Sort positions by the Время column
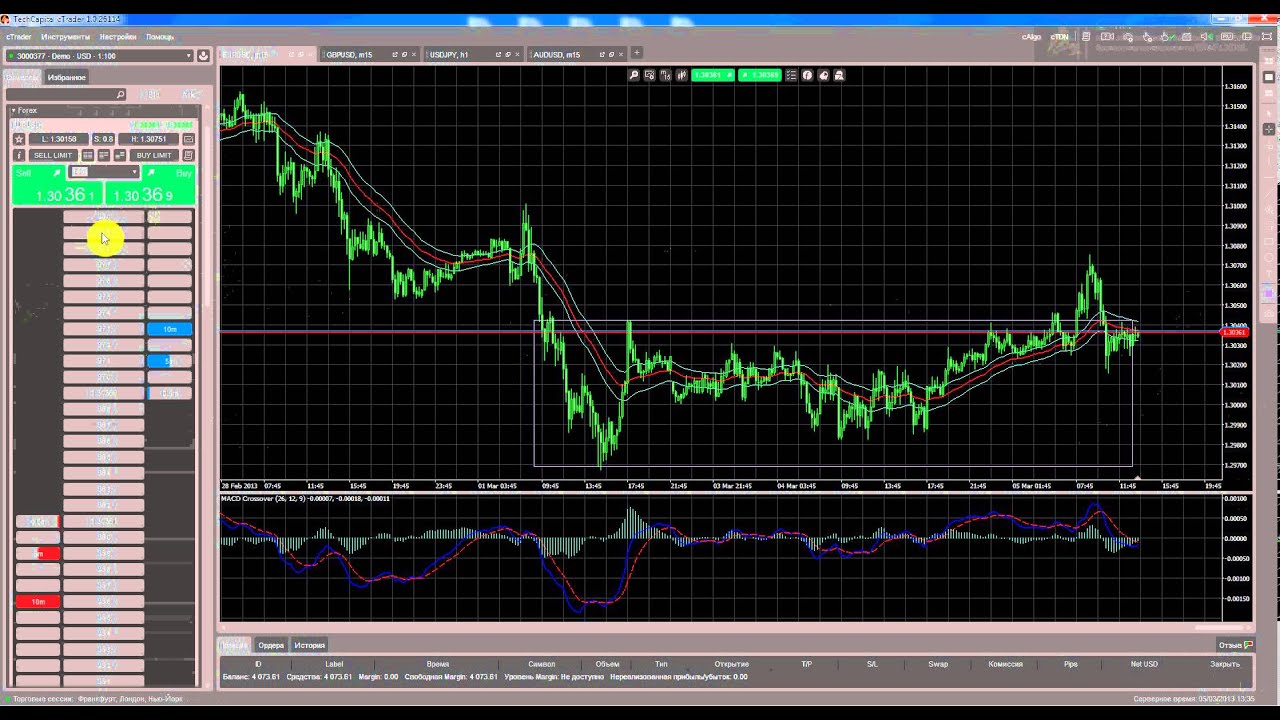 [438, 664]
